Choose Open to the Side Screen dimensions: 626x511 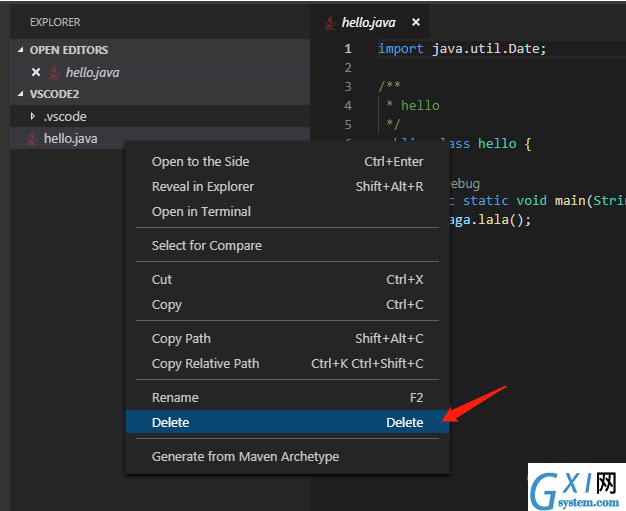click(287, 161)
